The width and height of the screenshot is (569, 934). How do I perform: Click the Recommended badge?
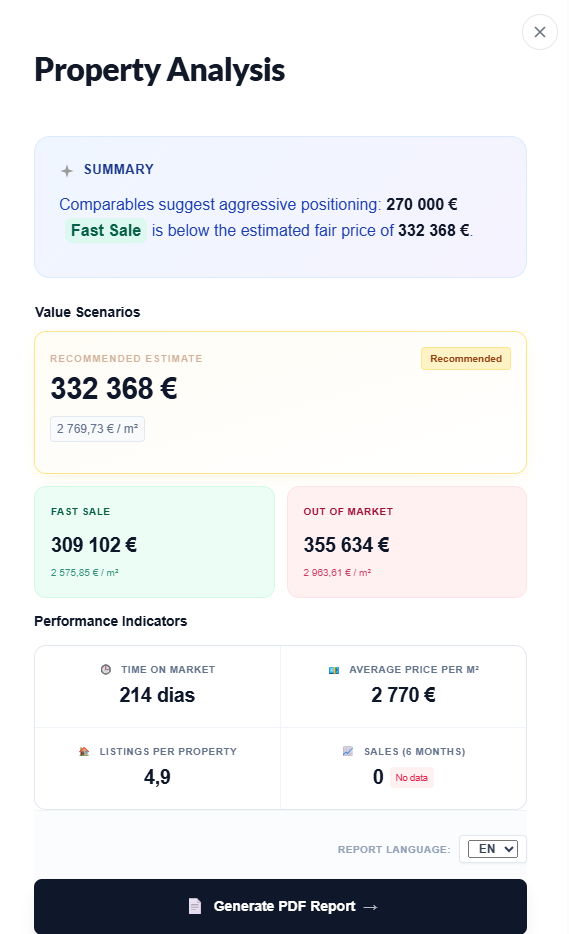click(466, 359)
